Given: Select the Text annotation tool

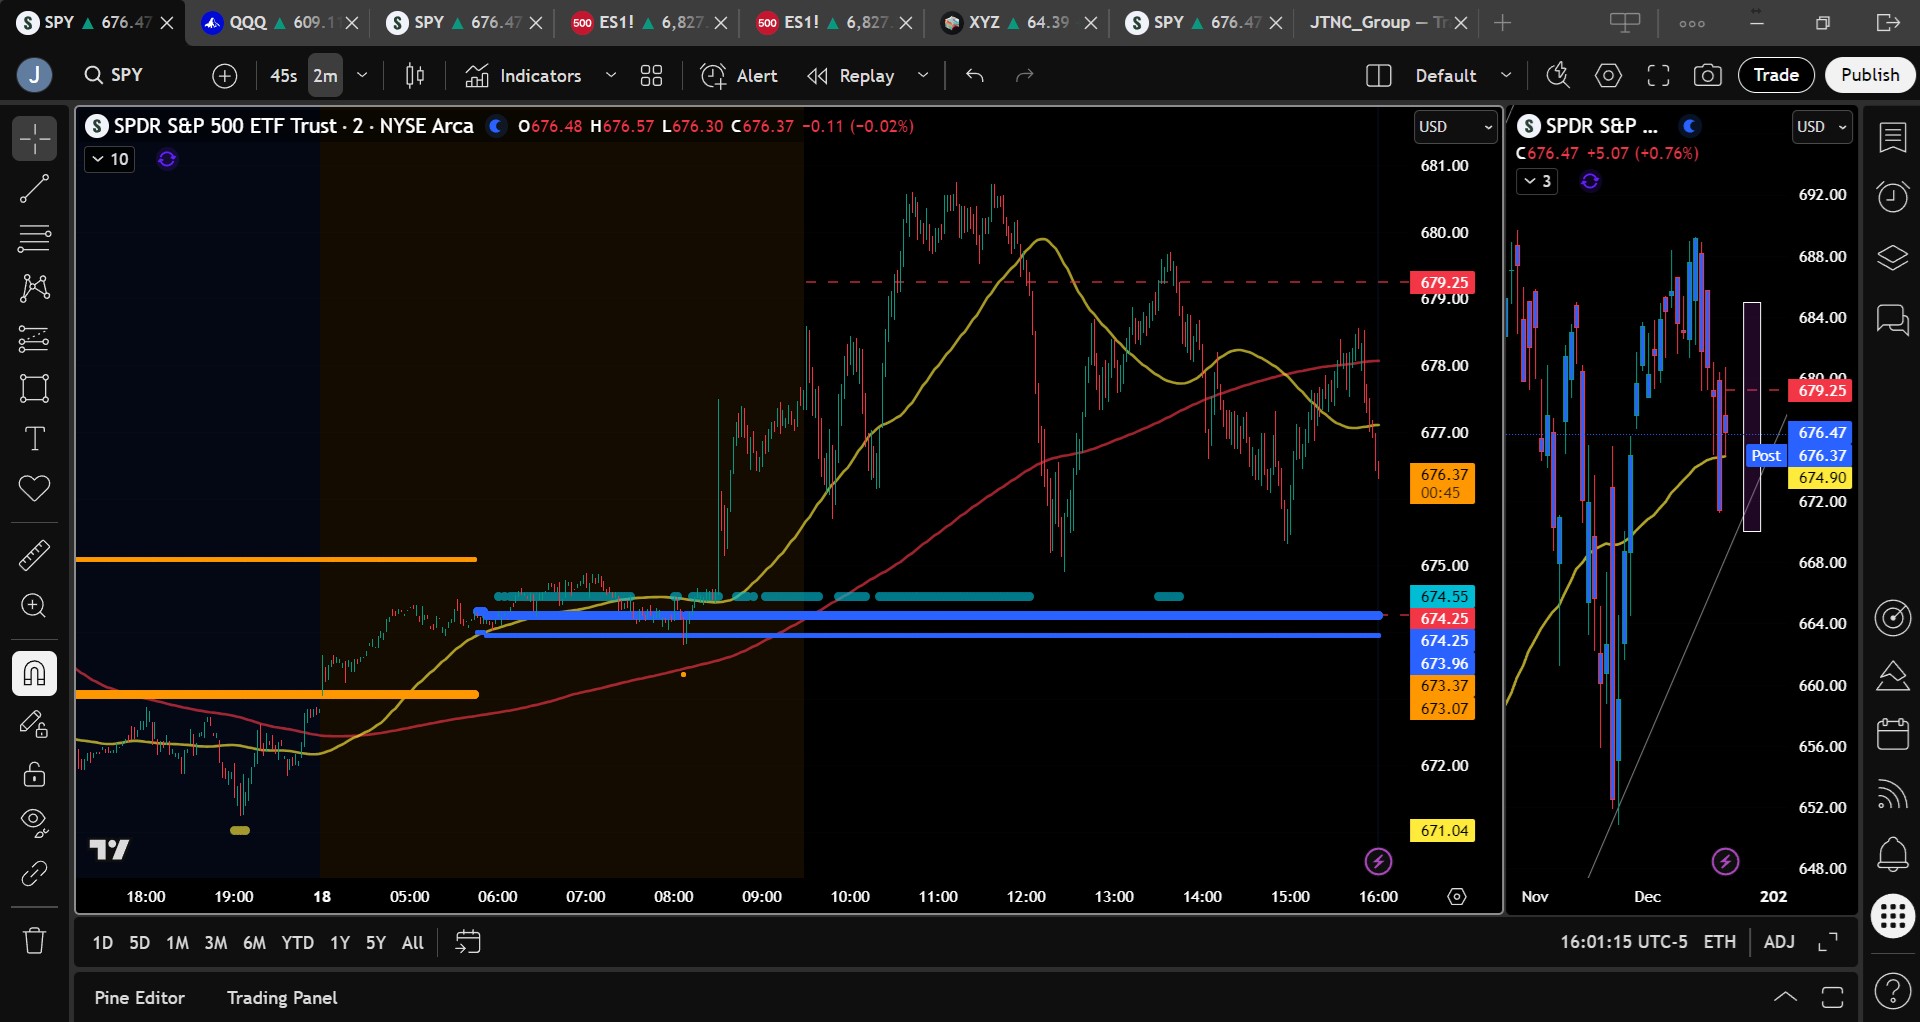Looking at the screenshot, I should coord(34,439).
